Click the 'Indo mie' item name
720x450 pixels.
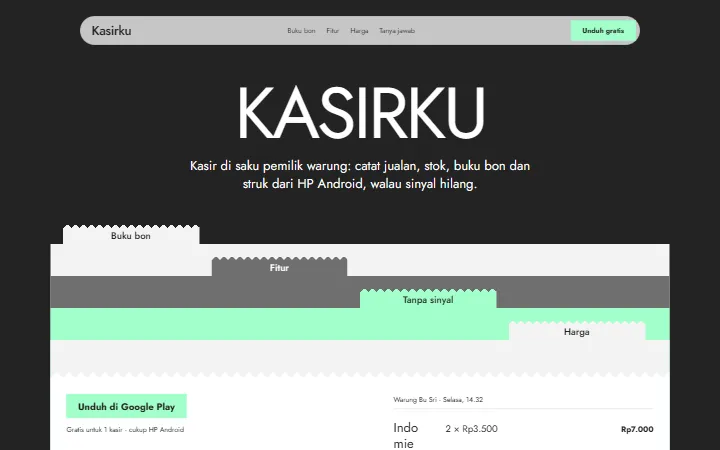tap(406, 435)
